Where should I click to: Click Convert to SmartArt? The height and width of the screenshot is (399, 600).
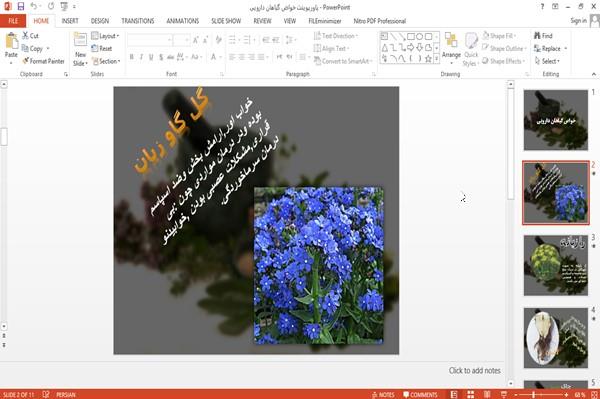click(343, 61)
